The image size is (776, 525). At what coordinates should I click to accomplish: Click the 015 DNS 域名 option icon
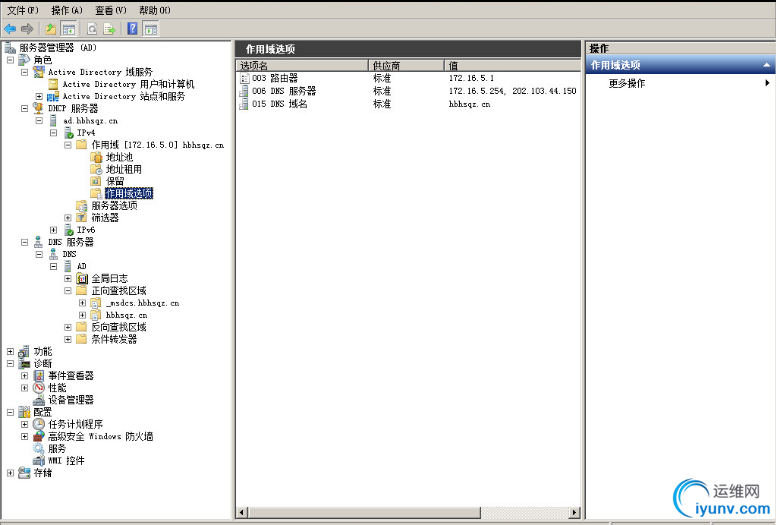pos(244,104)
